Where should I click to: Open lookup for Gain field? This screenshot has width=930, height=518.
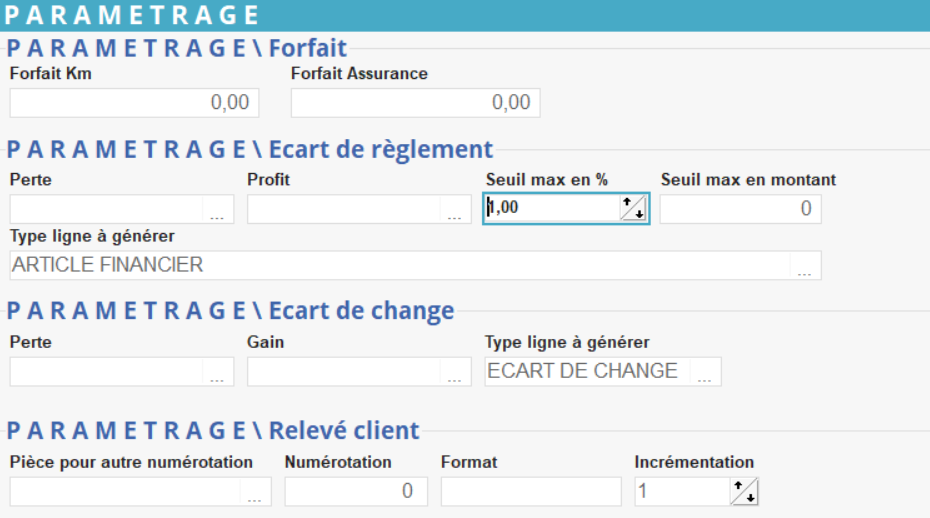pyautogui.click(x=455, y=373)
